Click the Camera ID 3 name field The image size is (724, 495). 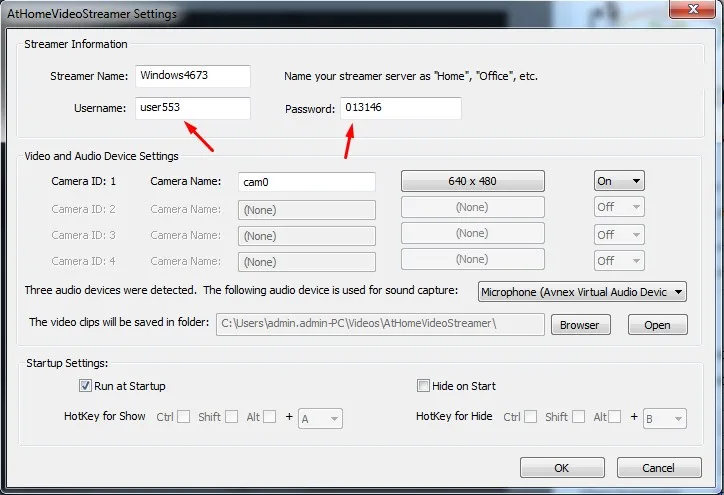click(x=307, y=236)
